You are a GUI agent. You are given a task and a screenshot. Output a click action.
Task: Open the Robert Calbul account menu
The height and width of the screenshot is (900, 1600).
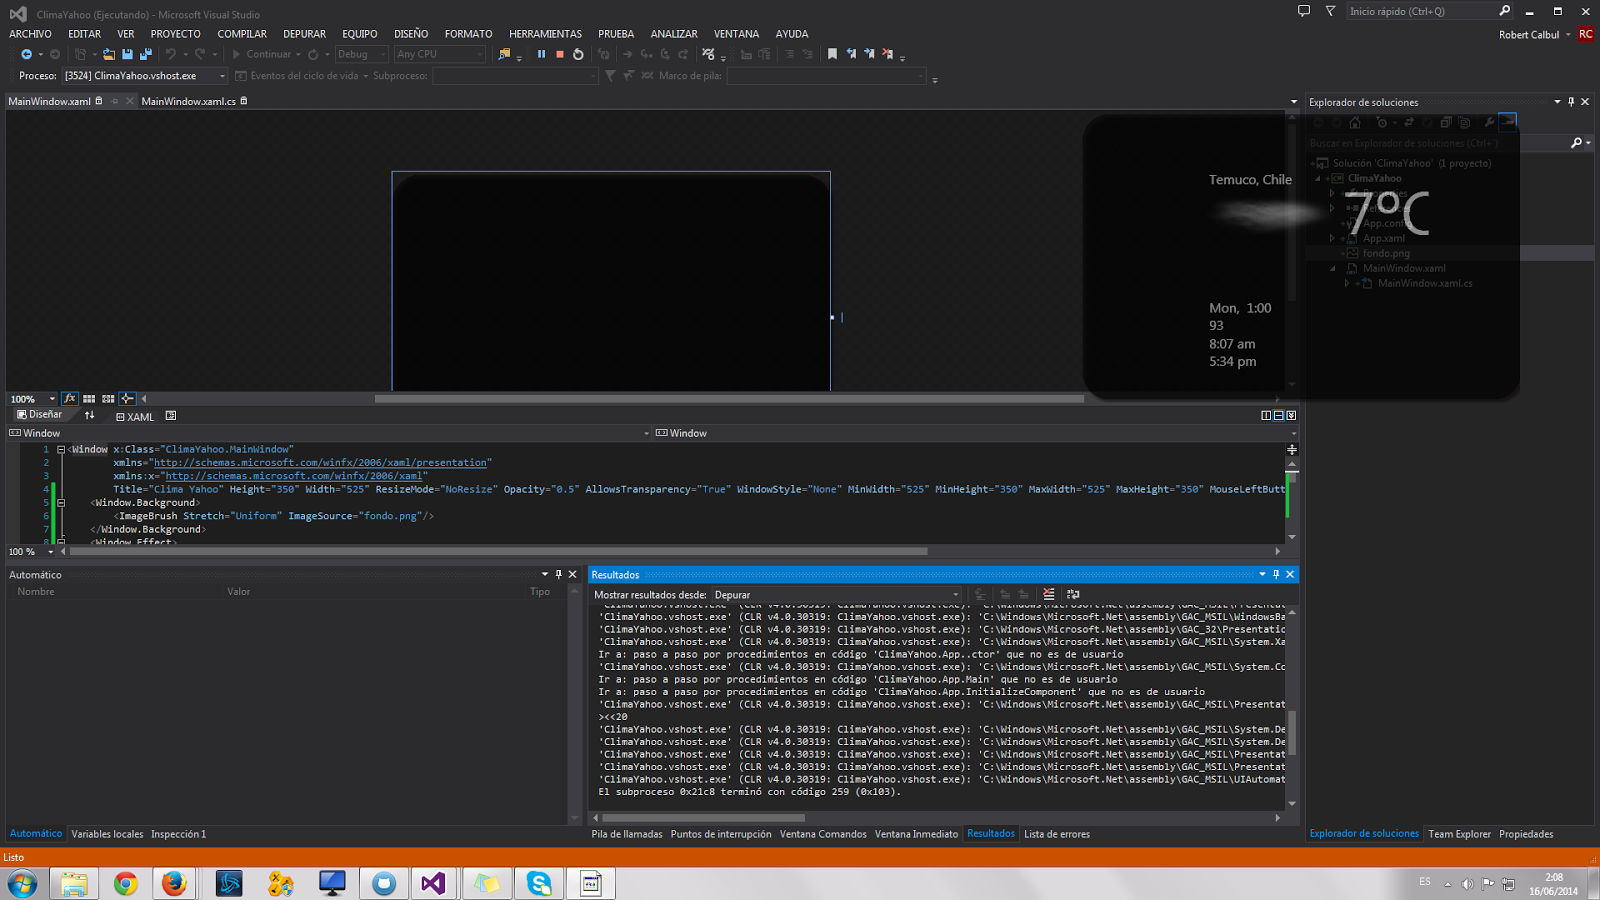[x=1534, y=35]
